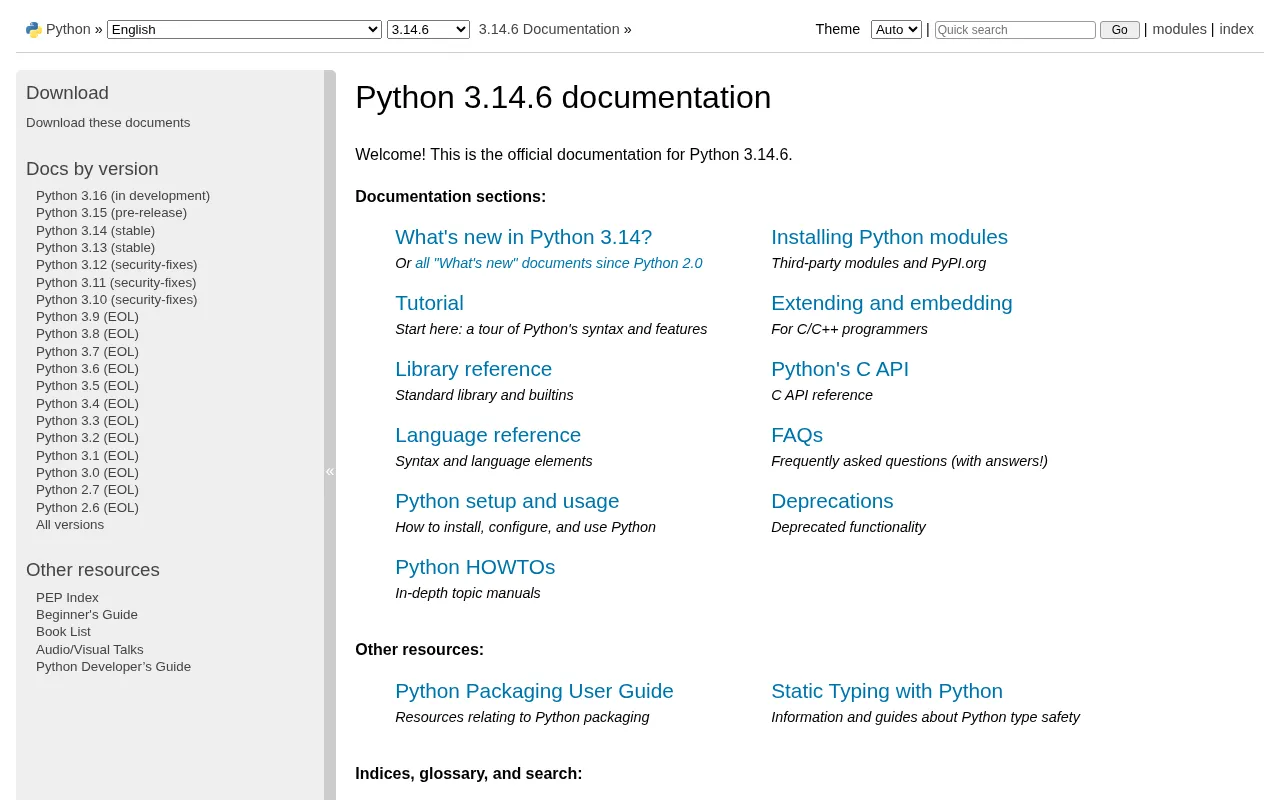Open the Library reference section
1280x800 pixels.
(x=473, y=369)
